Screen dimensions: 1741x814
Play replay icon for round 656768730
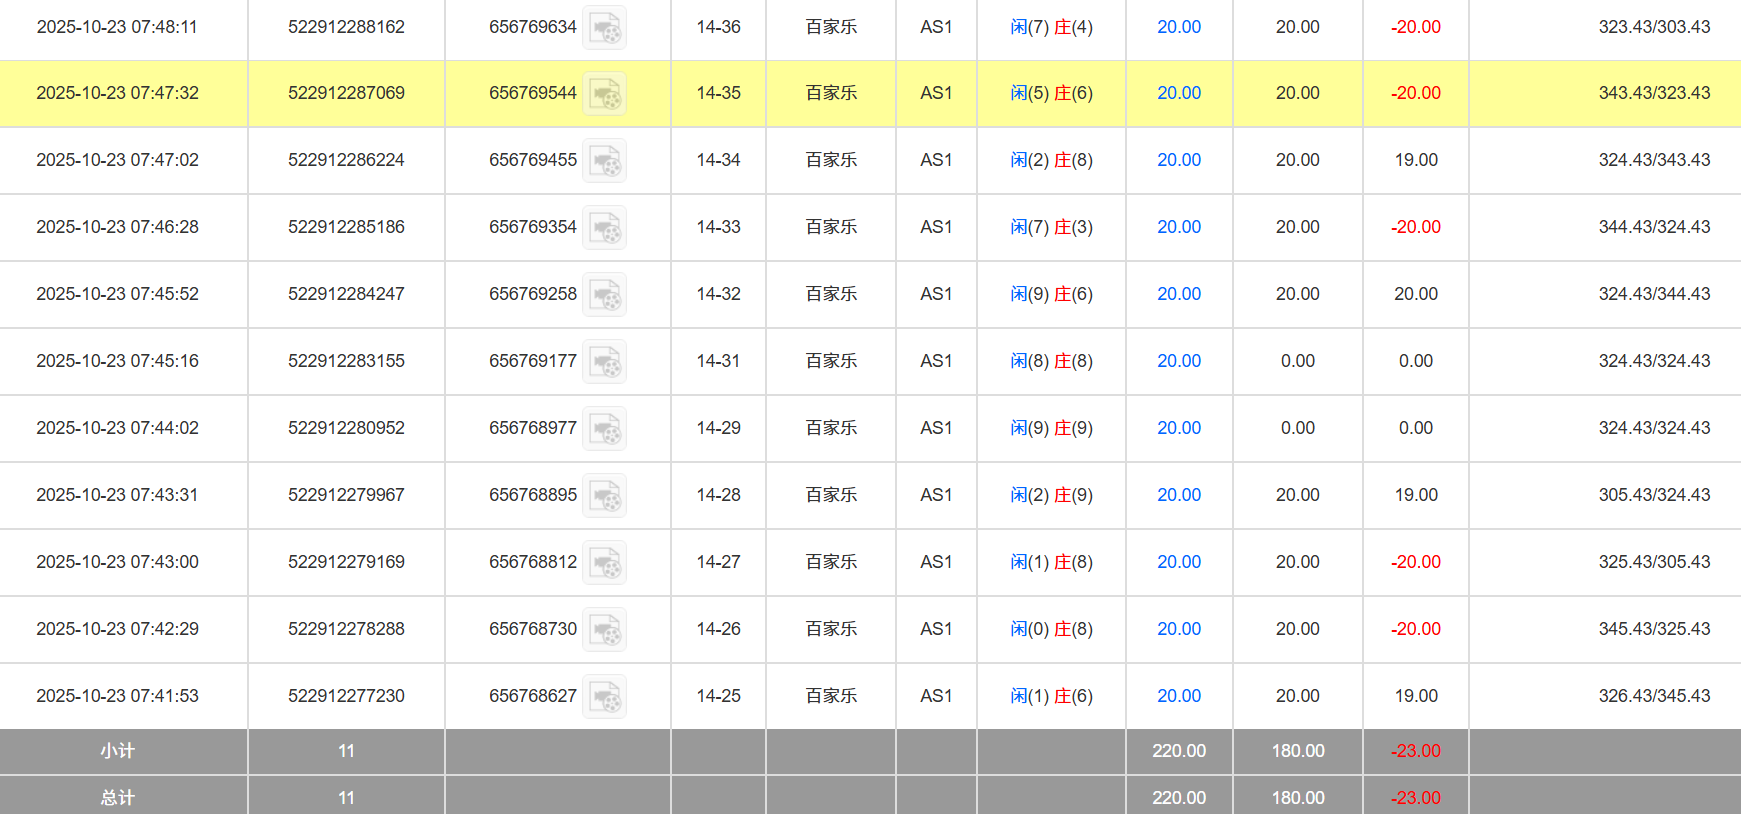click(604, 630)
